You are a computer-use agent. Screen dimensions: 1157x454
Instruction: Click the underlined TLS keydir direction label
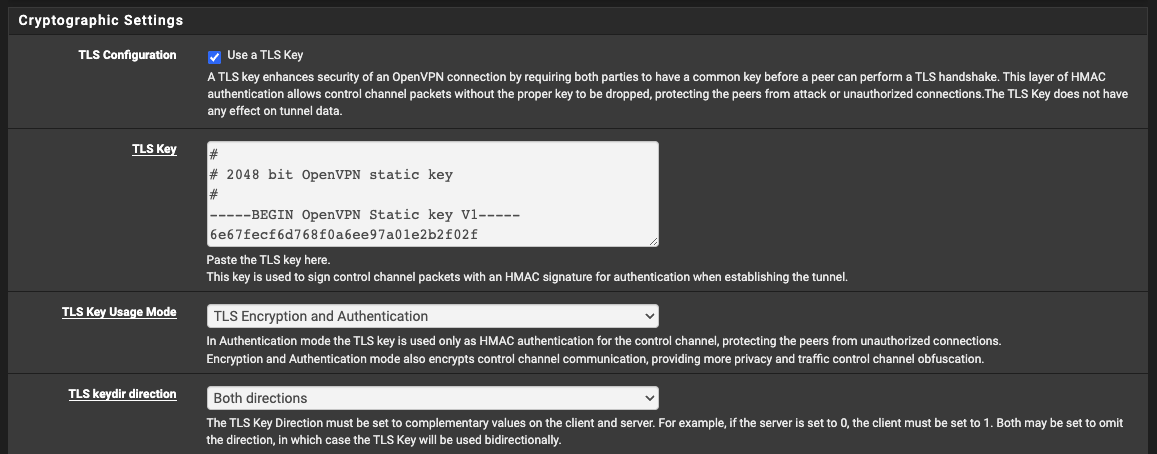pos(122,394)
